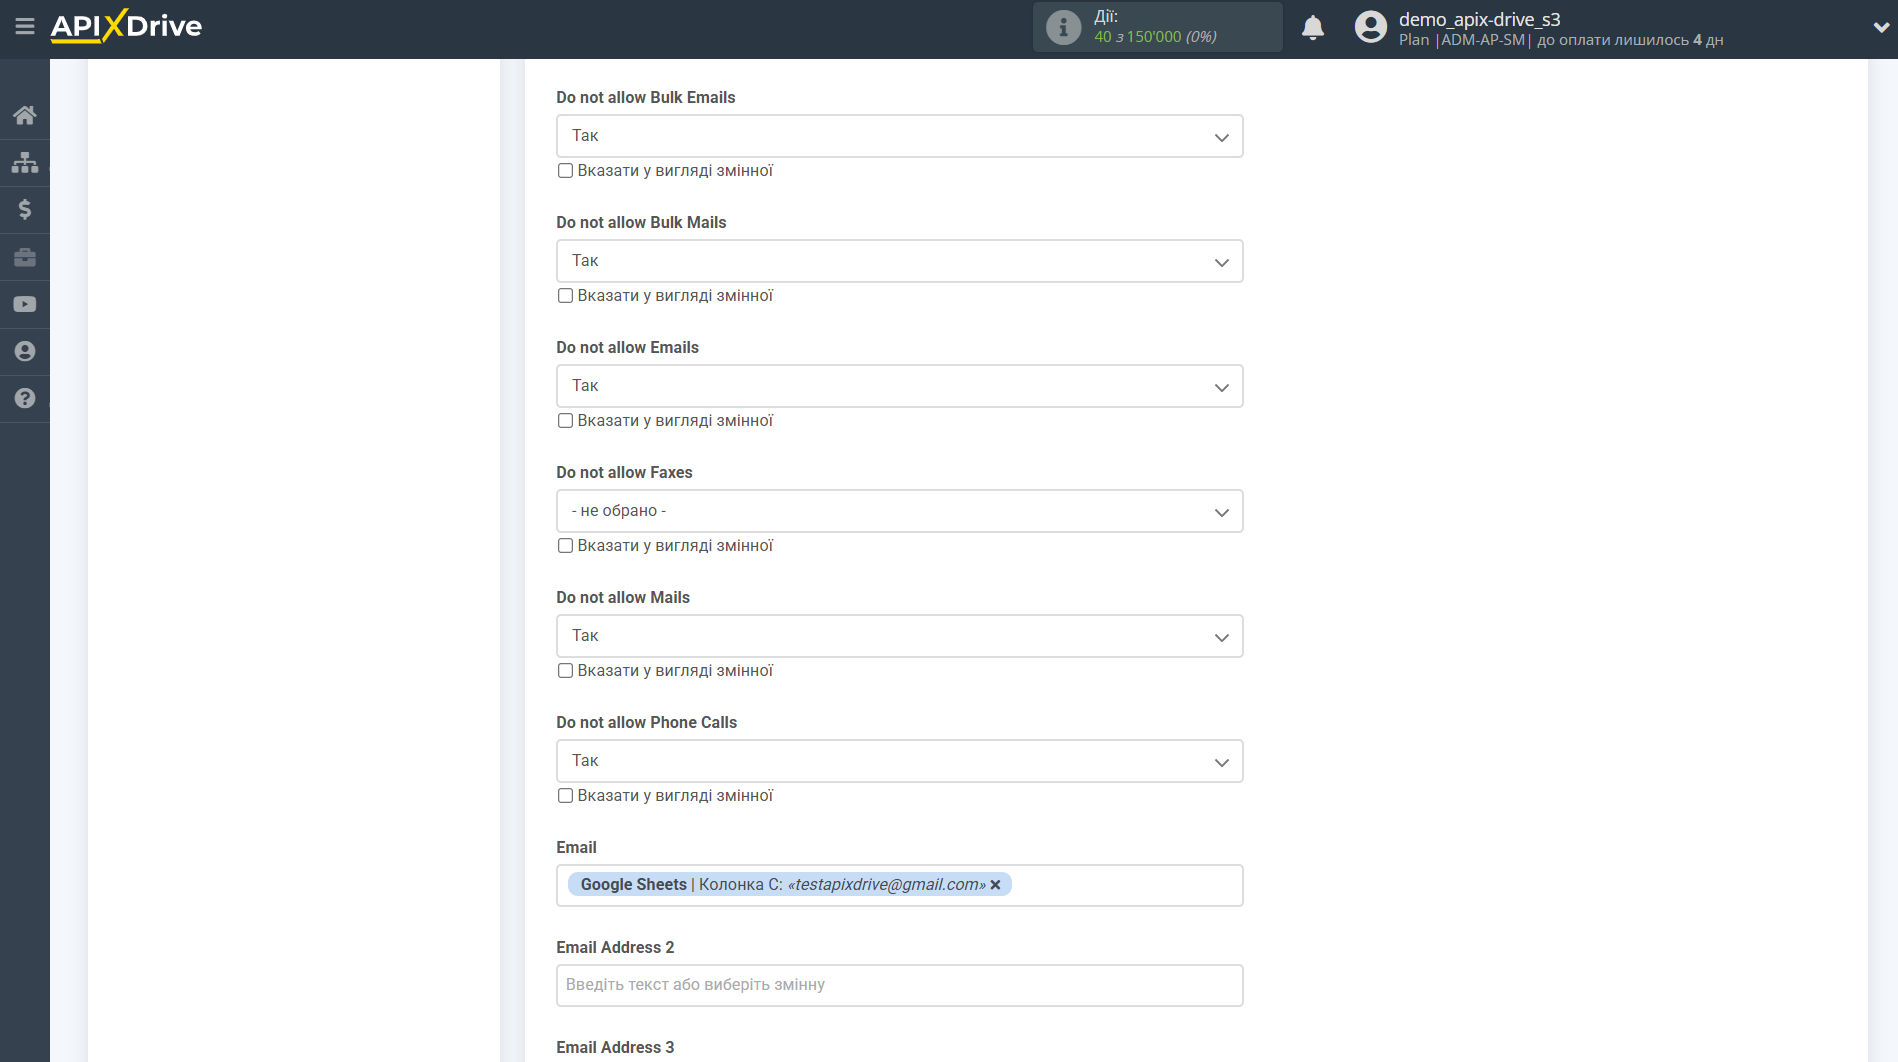Image resolution: width=1898 pixels, height=1062 pixels.
Task: Open the hamburger menu
Action: tap(25, 27)
